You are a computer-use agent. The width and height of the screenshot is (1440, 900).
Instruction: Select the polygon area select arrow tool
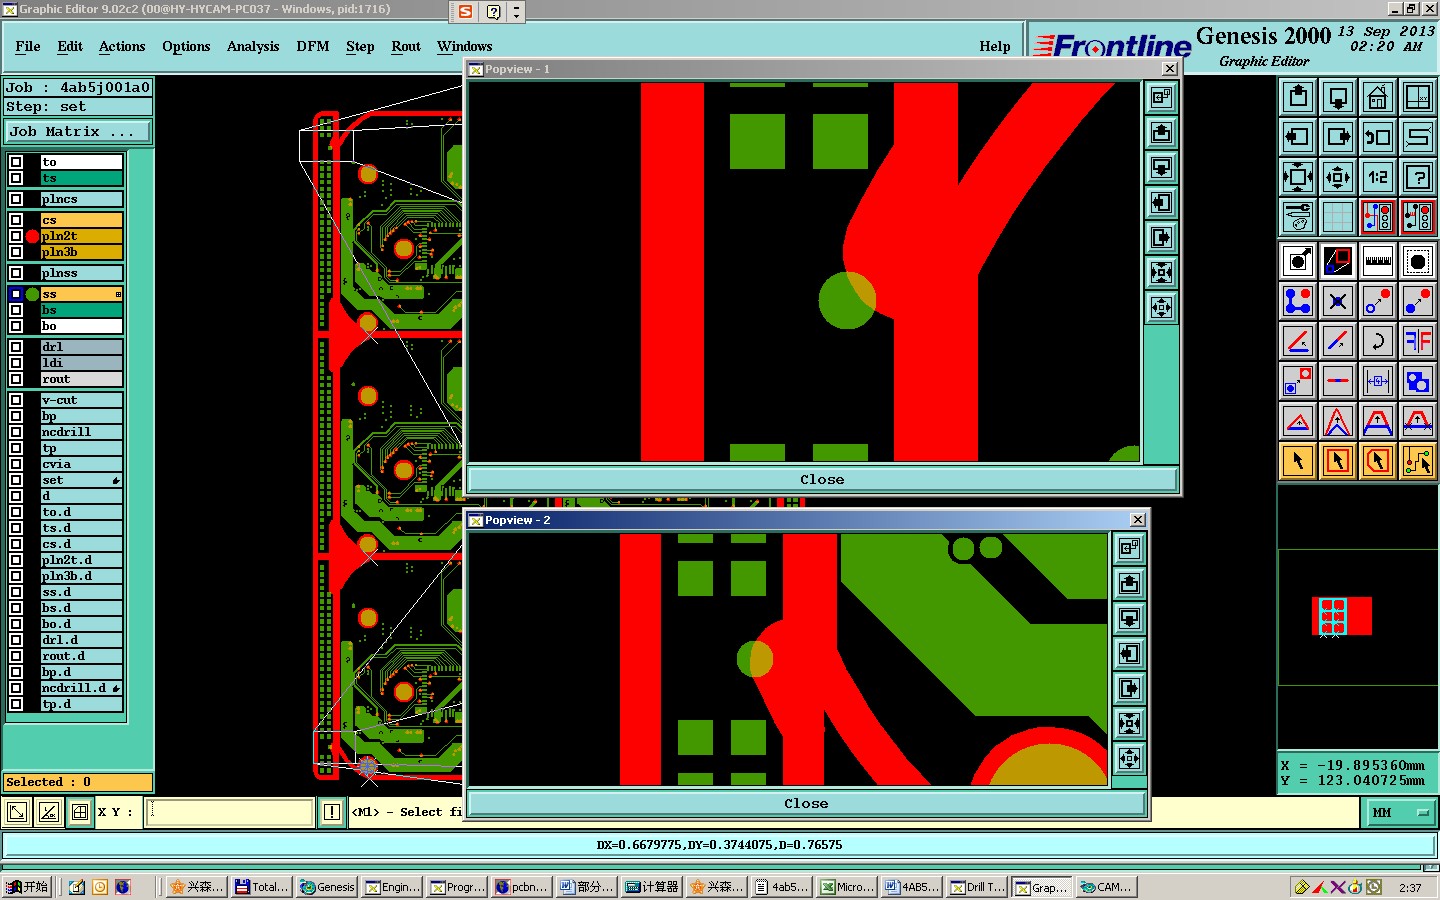point(1378,461)
